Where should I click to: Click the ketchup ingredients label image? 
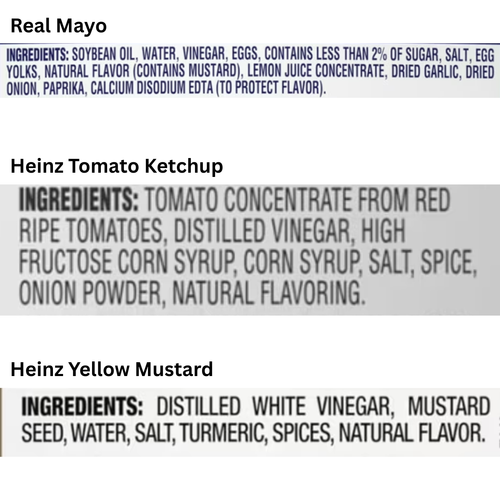tap(250, 250)
